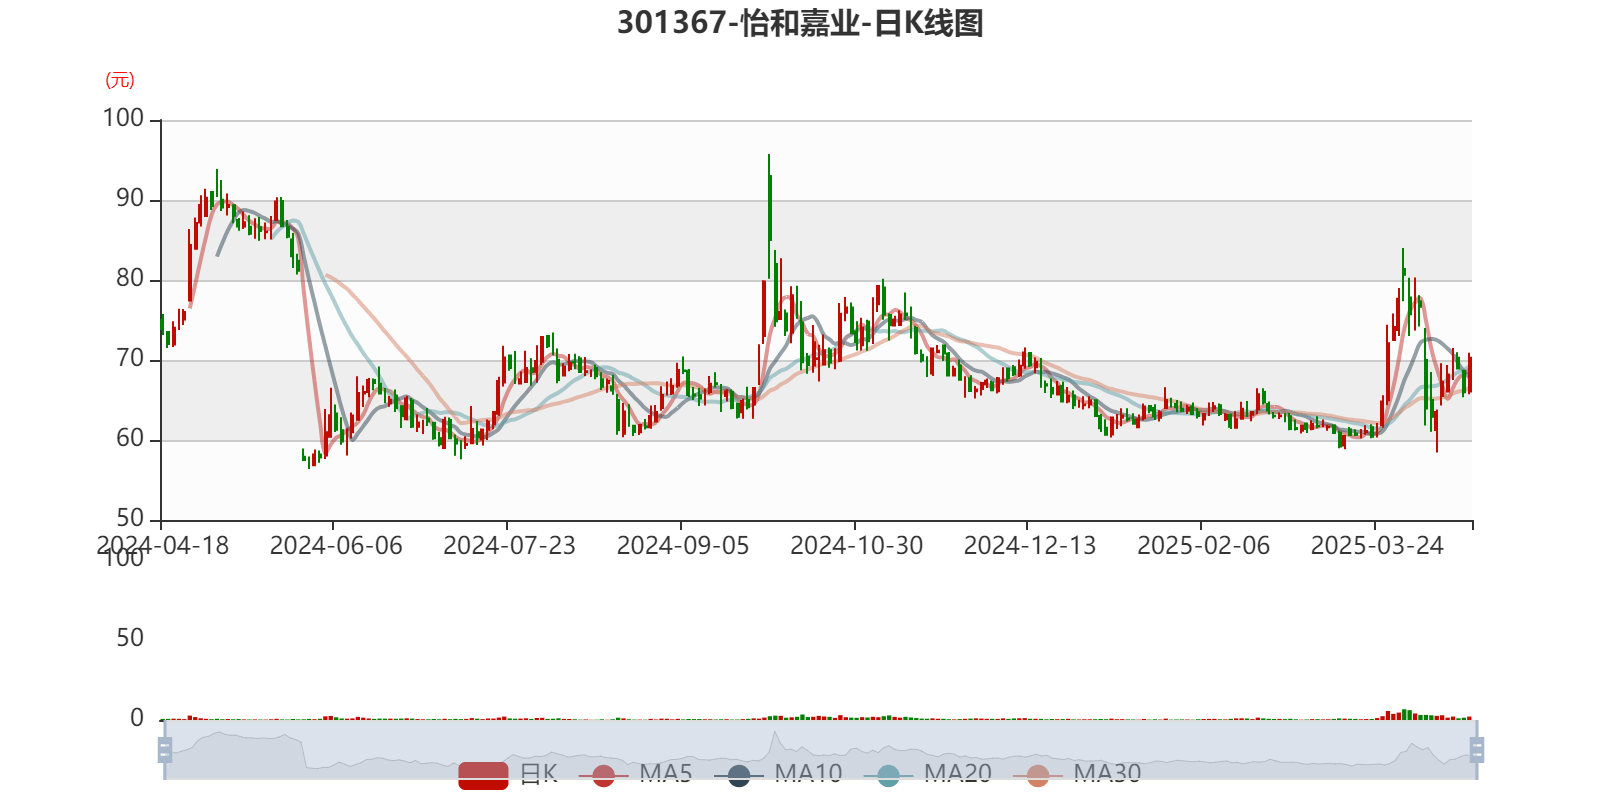Click the 2025-03-24 x-axis label

pyautogui.click(x=1376, y=545)
